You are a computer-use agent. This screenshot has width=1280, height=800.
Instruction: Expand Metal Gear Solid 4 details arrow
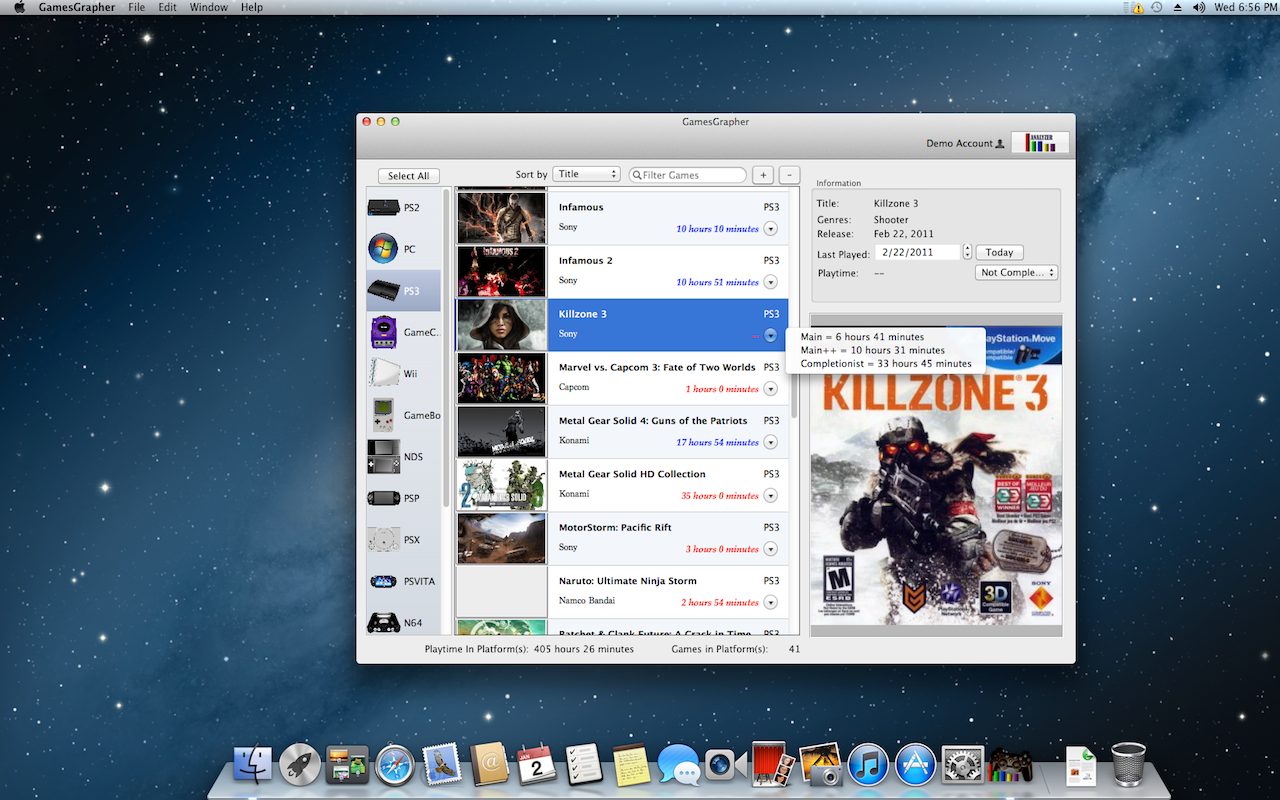770,442
